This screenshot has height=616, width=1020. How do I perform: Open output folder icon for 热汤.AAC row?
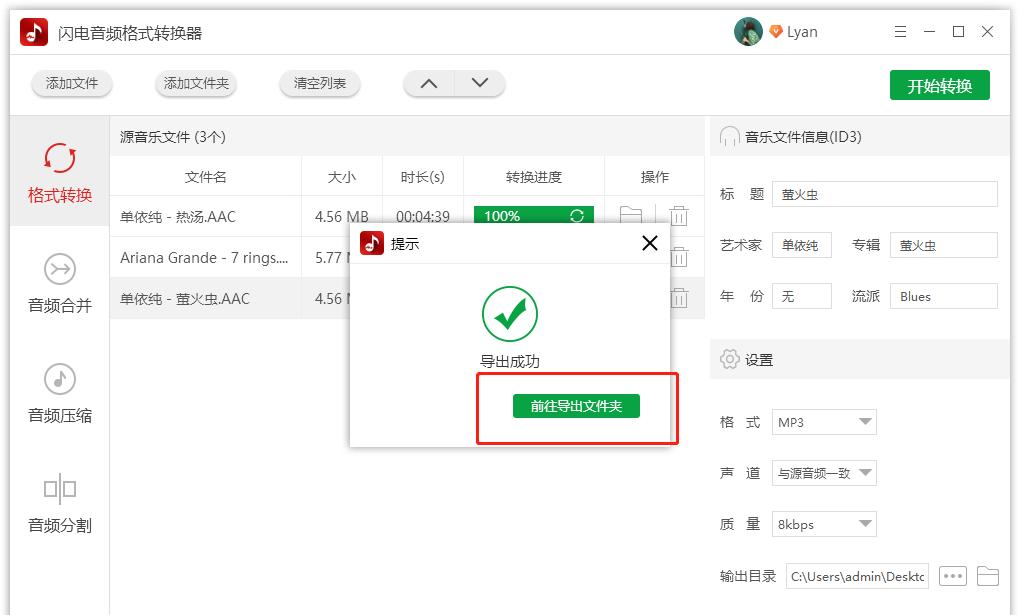[x=631, y=215]
